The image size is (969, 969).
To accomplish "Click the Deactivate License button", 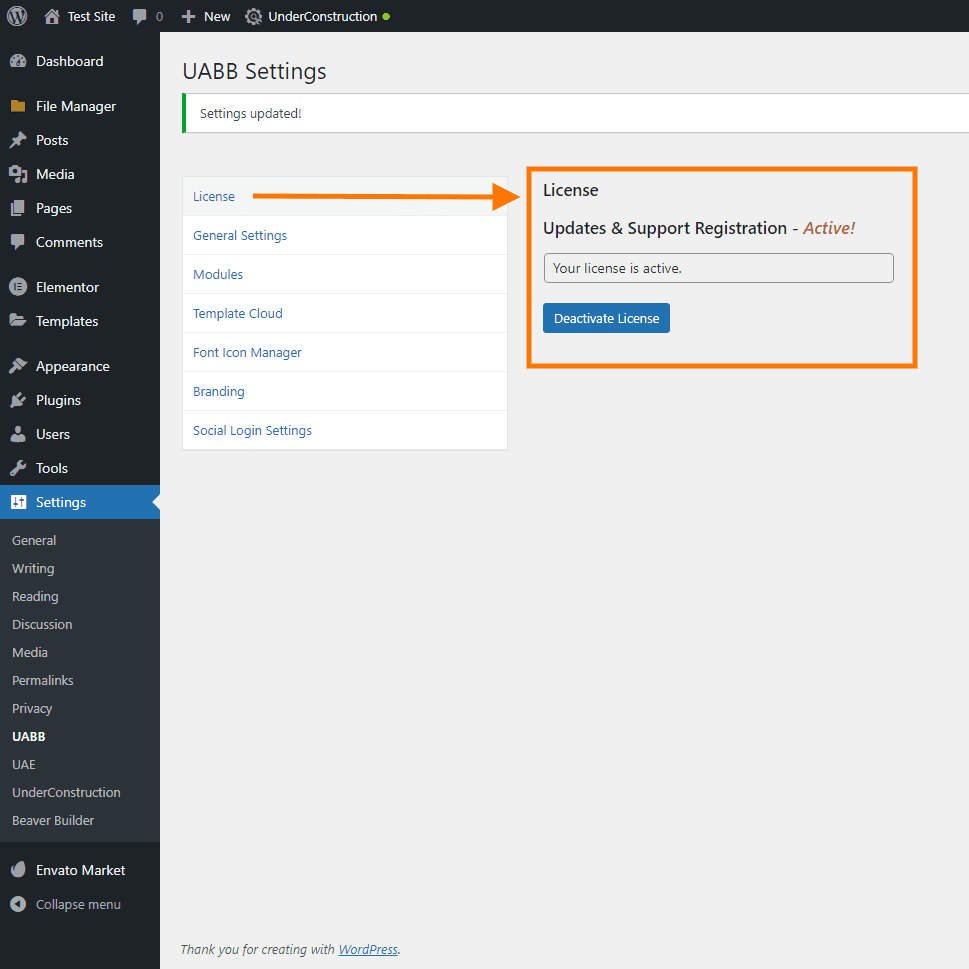I will [606, 318].
